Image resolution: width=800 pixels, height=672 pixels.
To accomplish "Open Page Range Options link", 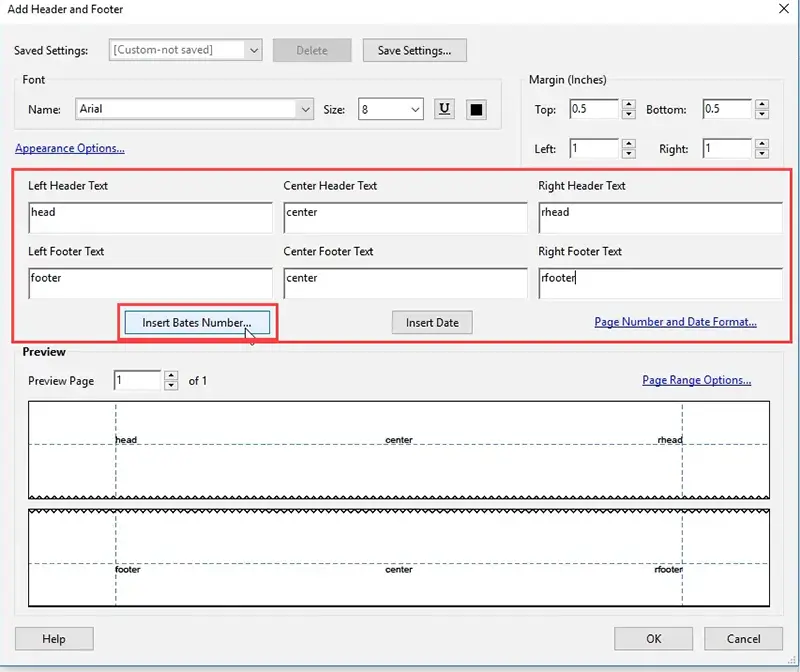I will (696, 380).
